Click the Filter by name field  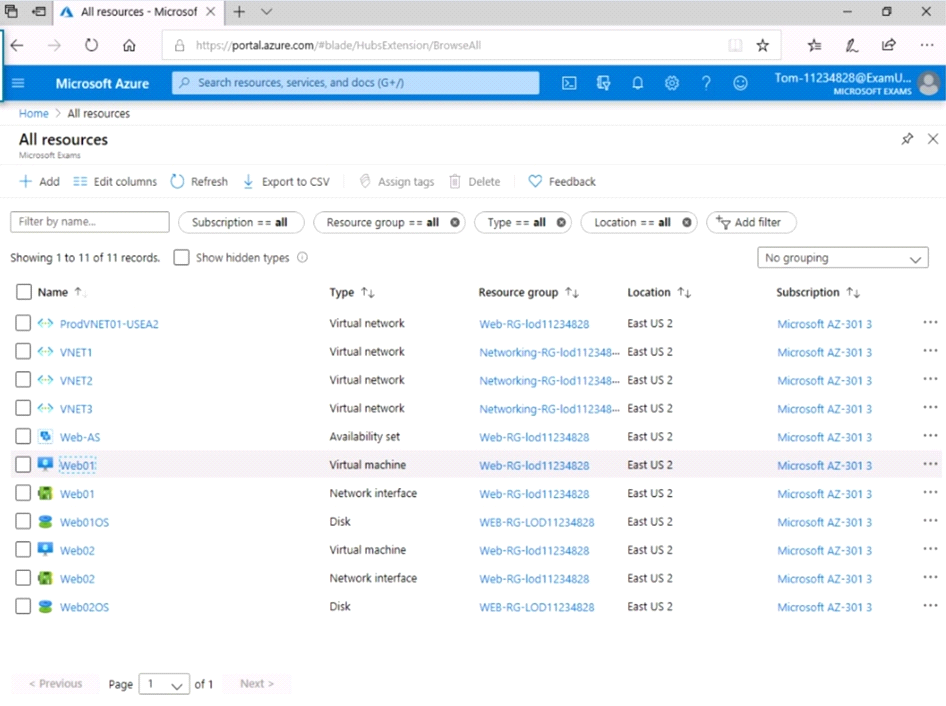pyautogui.click(x=90, y=221)
